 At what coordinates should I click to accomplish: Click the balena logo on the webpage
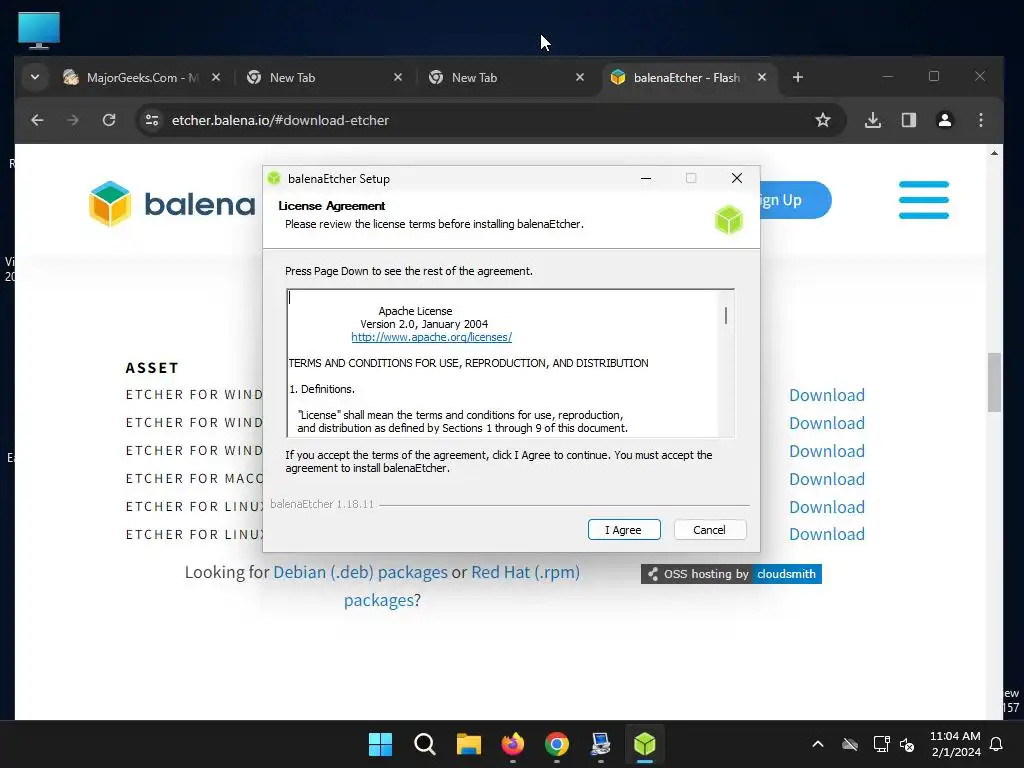tap(172, 204)
